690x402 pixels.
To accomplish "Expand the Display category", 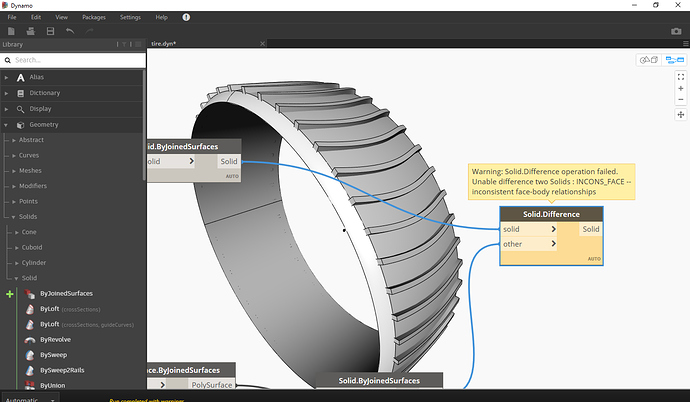I will 71,109.
